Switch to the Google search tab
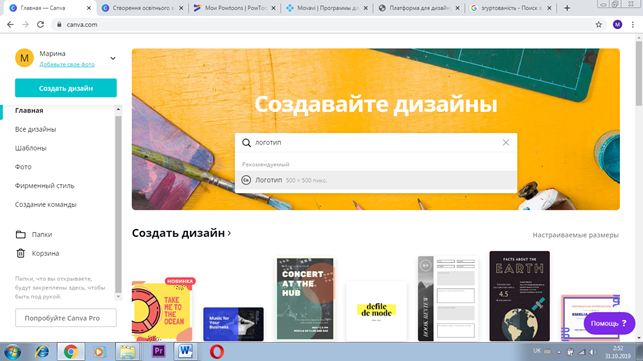The width and height of the screenshot is (643, 361). click(x=512, y=8)
